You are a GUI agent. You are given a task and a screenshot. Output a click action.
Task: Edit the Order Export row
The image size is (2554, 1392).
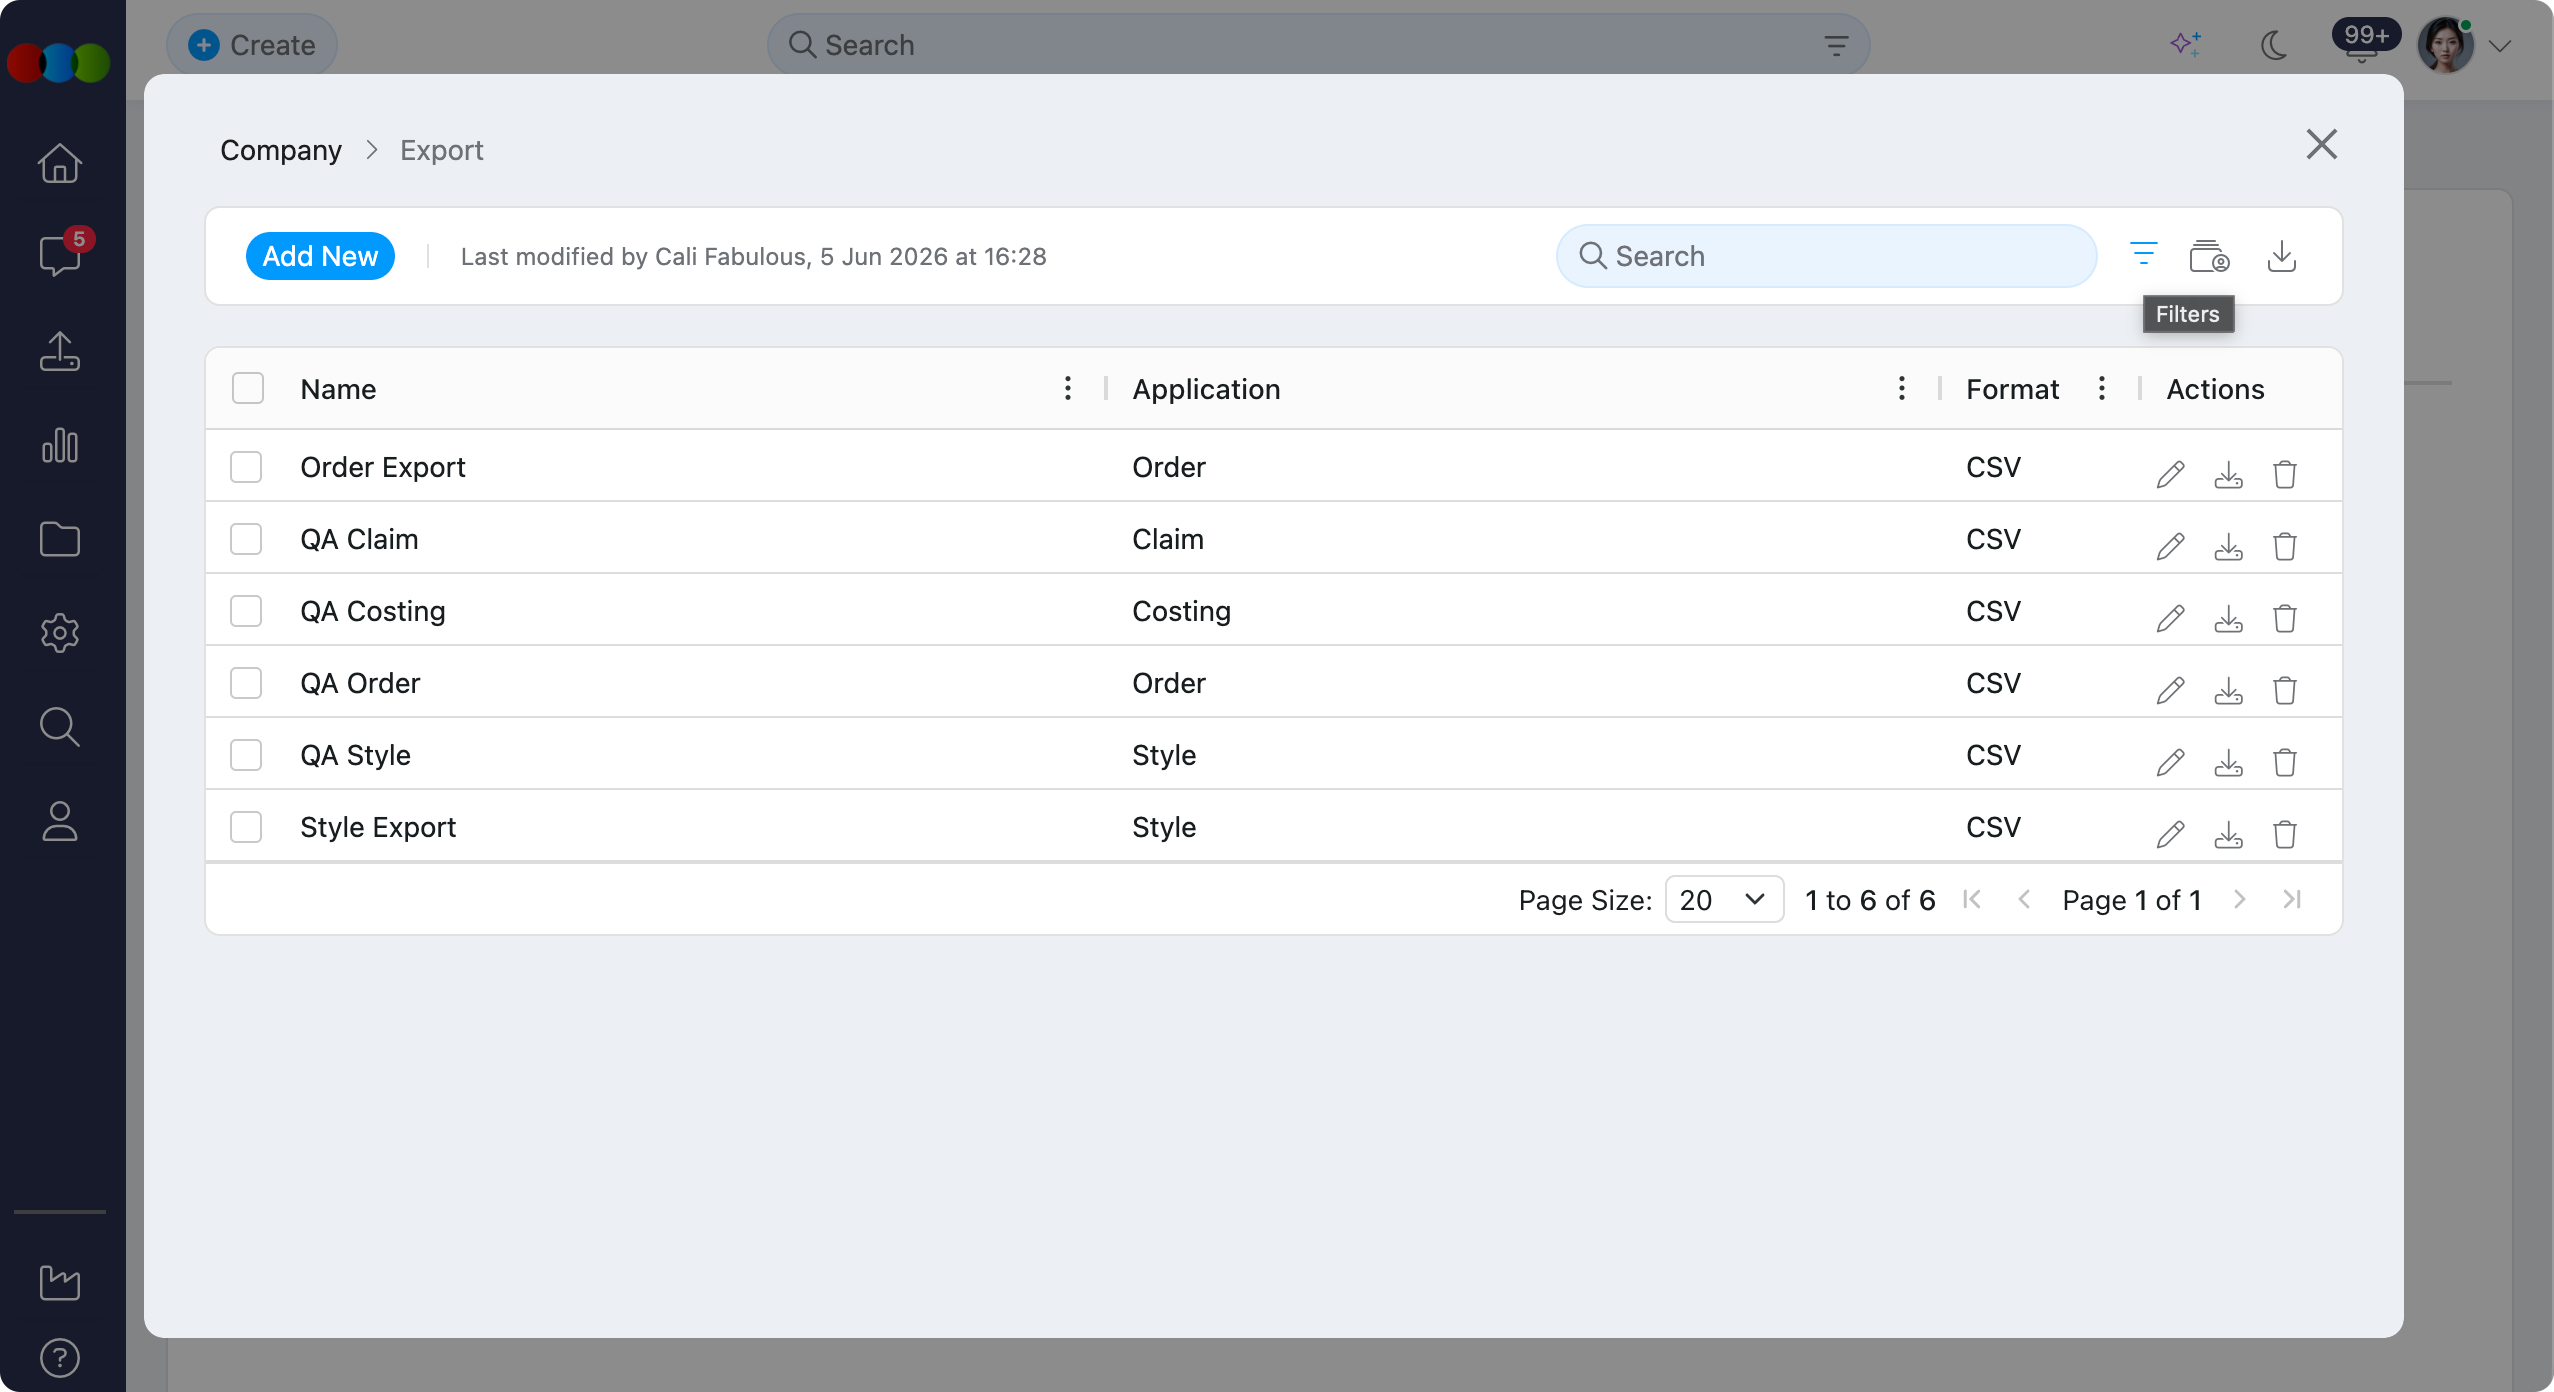(2170, 474)
